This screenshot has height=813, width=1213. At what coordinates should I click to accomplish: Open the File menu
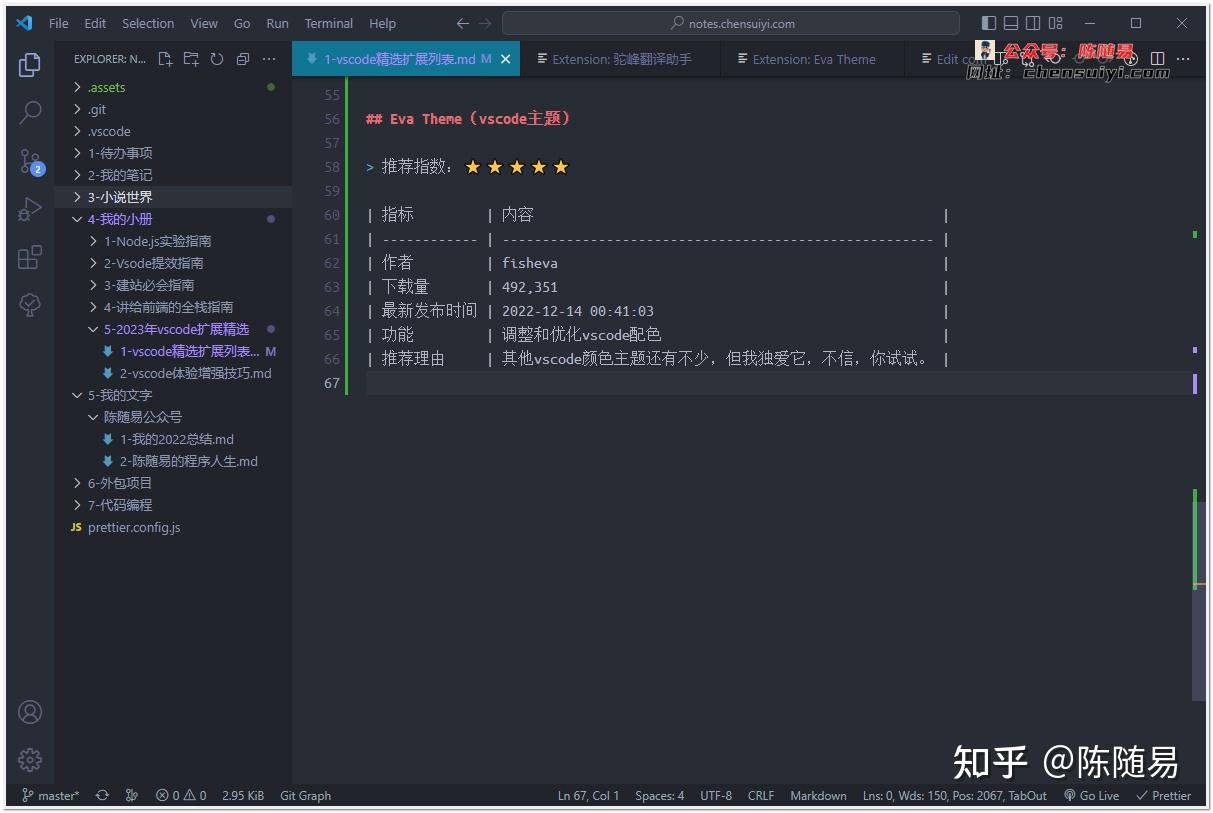click(x=58, y=23)
